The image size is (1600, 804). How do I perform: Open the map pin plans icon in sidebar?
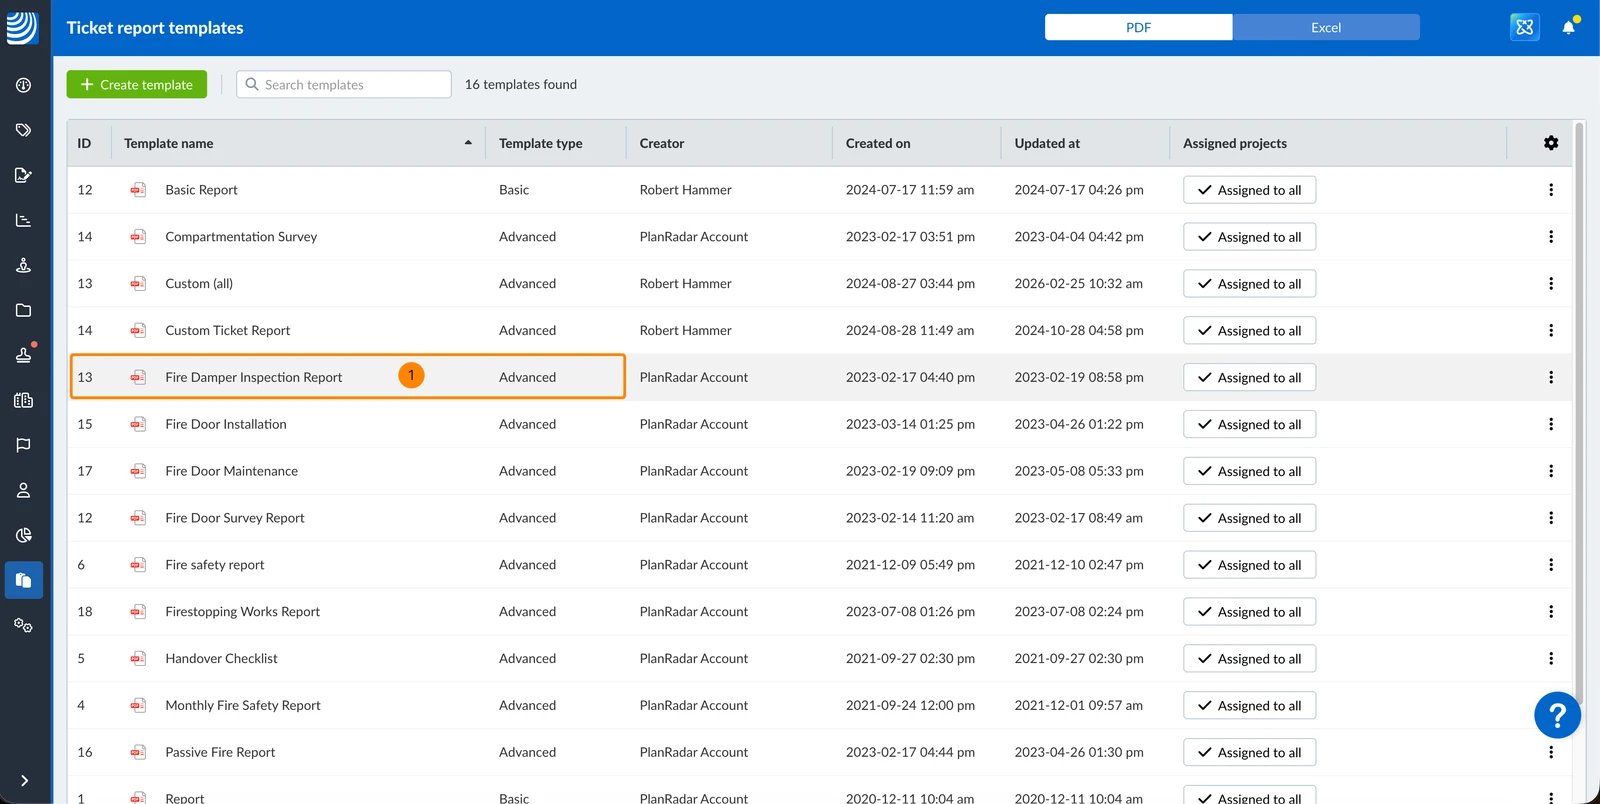(23, 265)
